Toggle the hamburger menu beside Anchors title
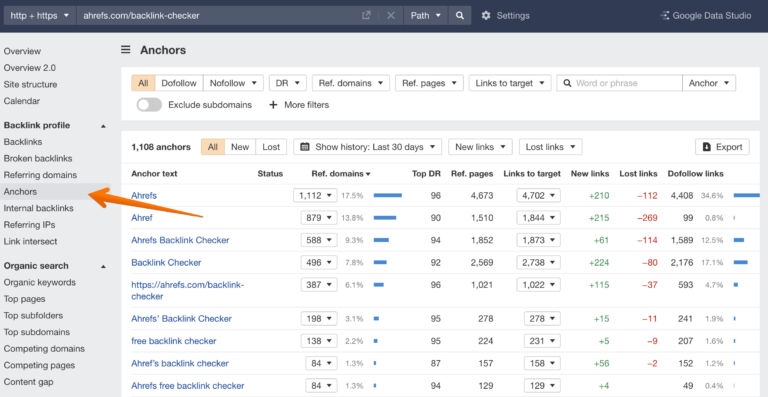This screenshot has width=768, height=397. pos(126,49)
